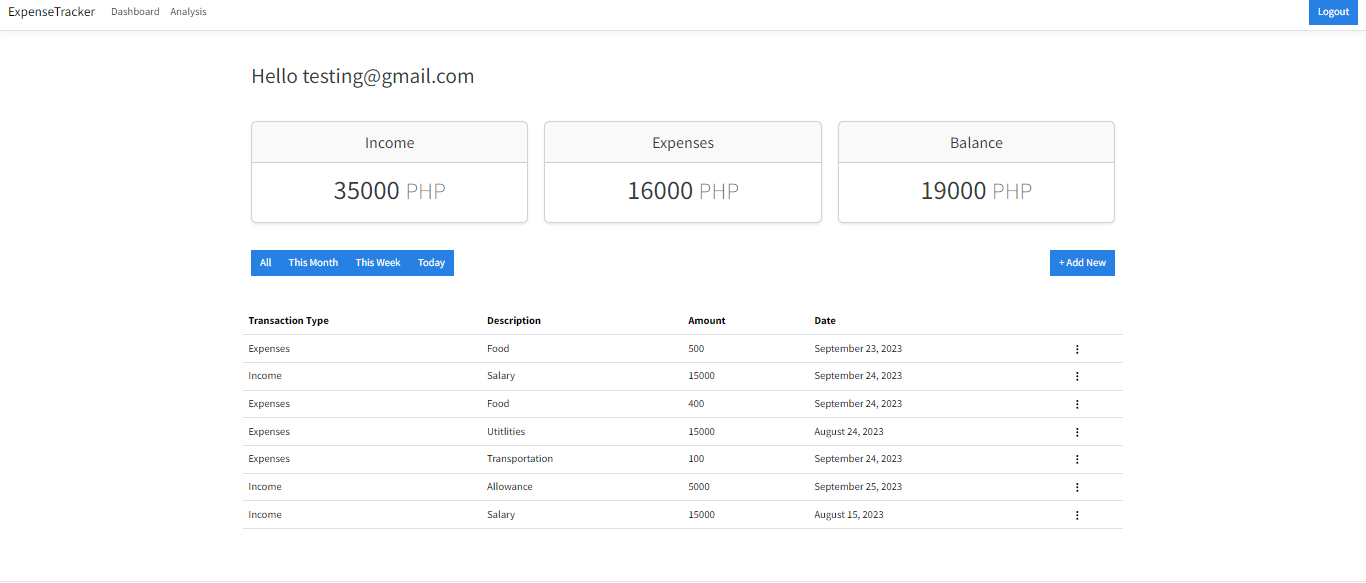This screenshot has width=1366, height=583.
Task: Log out of the account
Action: [1333, 12]
